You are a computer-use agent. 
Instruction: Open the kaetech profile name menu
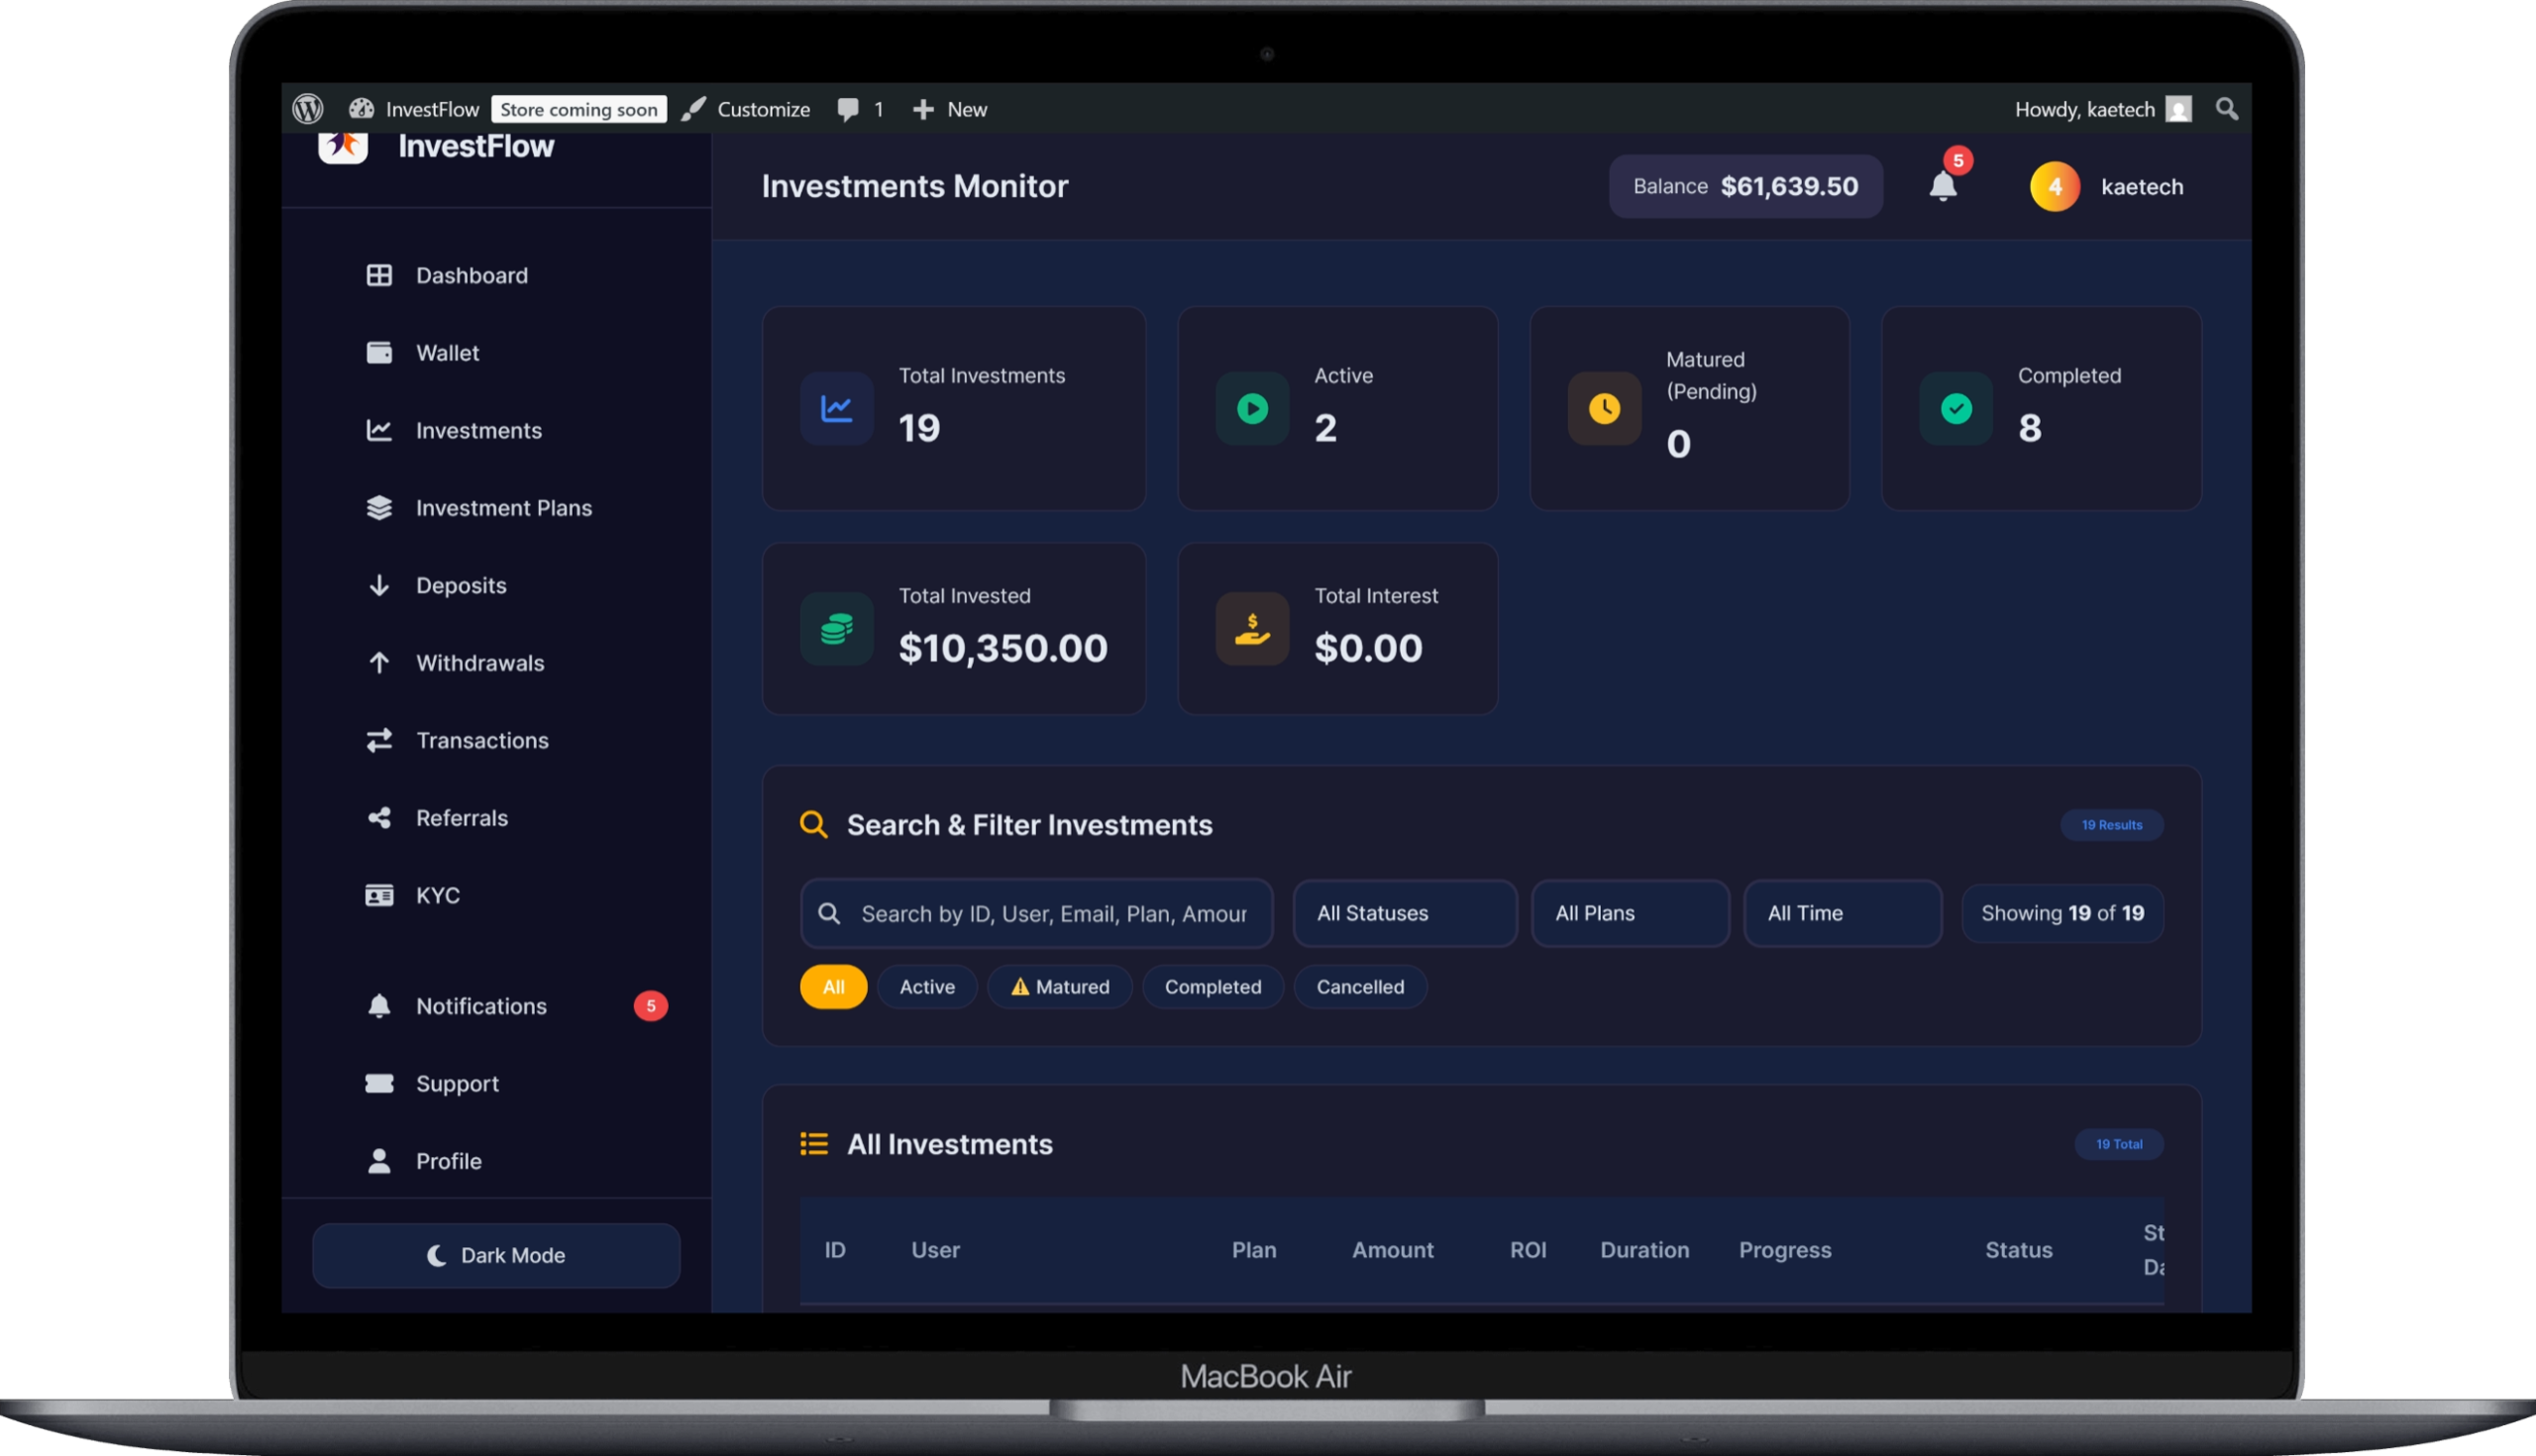[x=2142, y=187]
